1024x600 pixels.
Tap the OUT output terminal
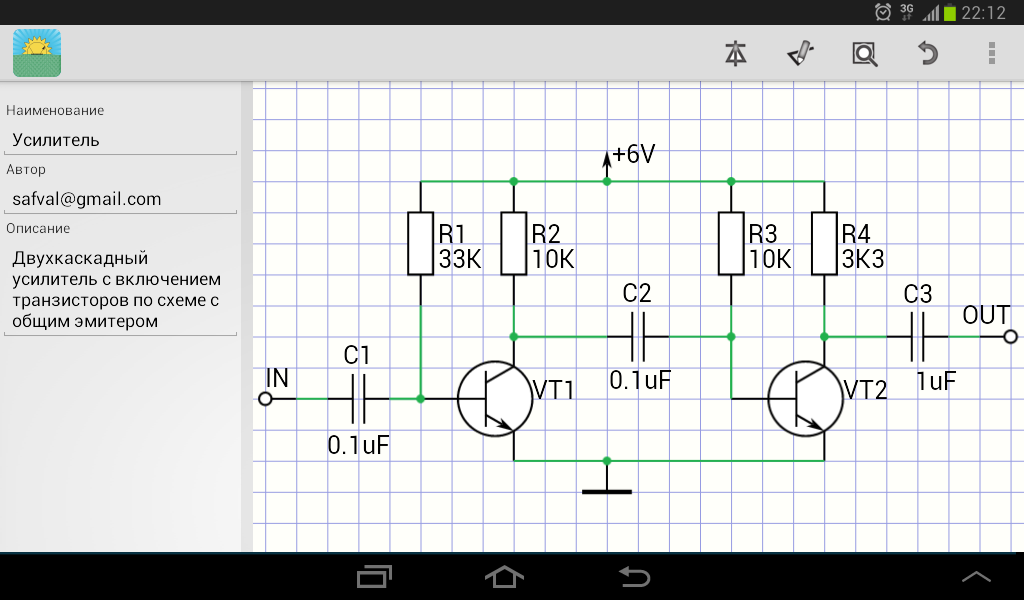coord(1010,337)
